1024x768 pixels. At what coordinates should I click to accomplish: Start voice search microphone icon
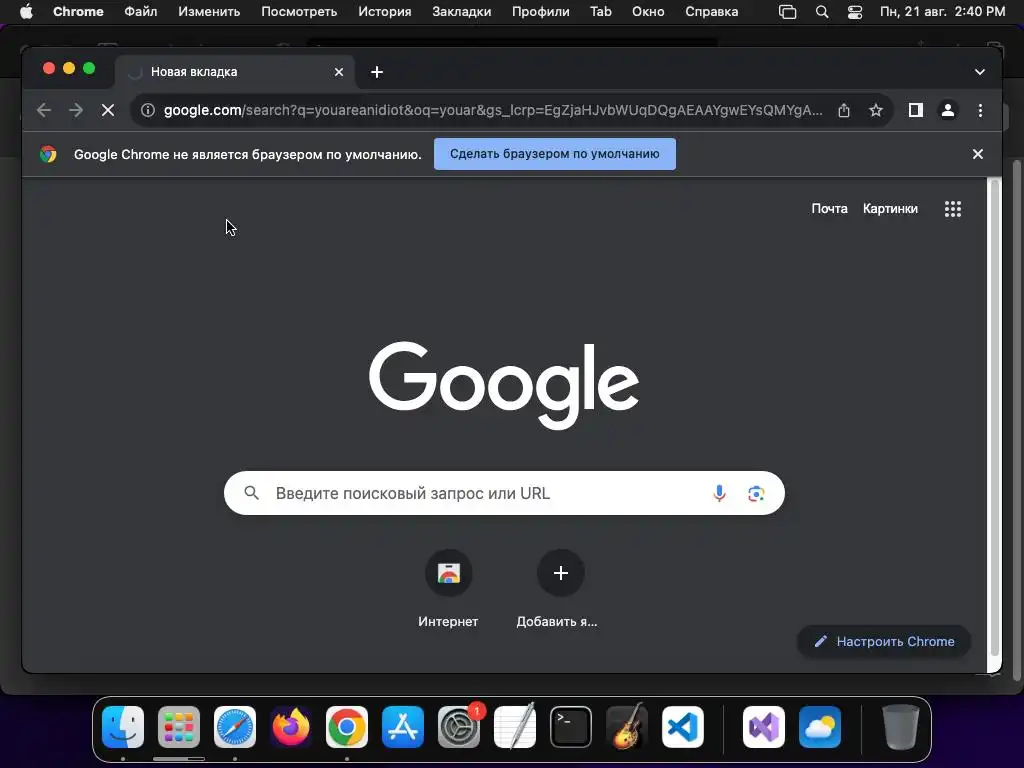(719, 493)
